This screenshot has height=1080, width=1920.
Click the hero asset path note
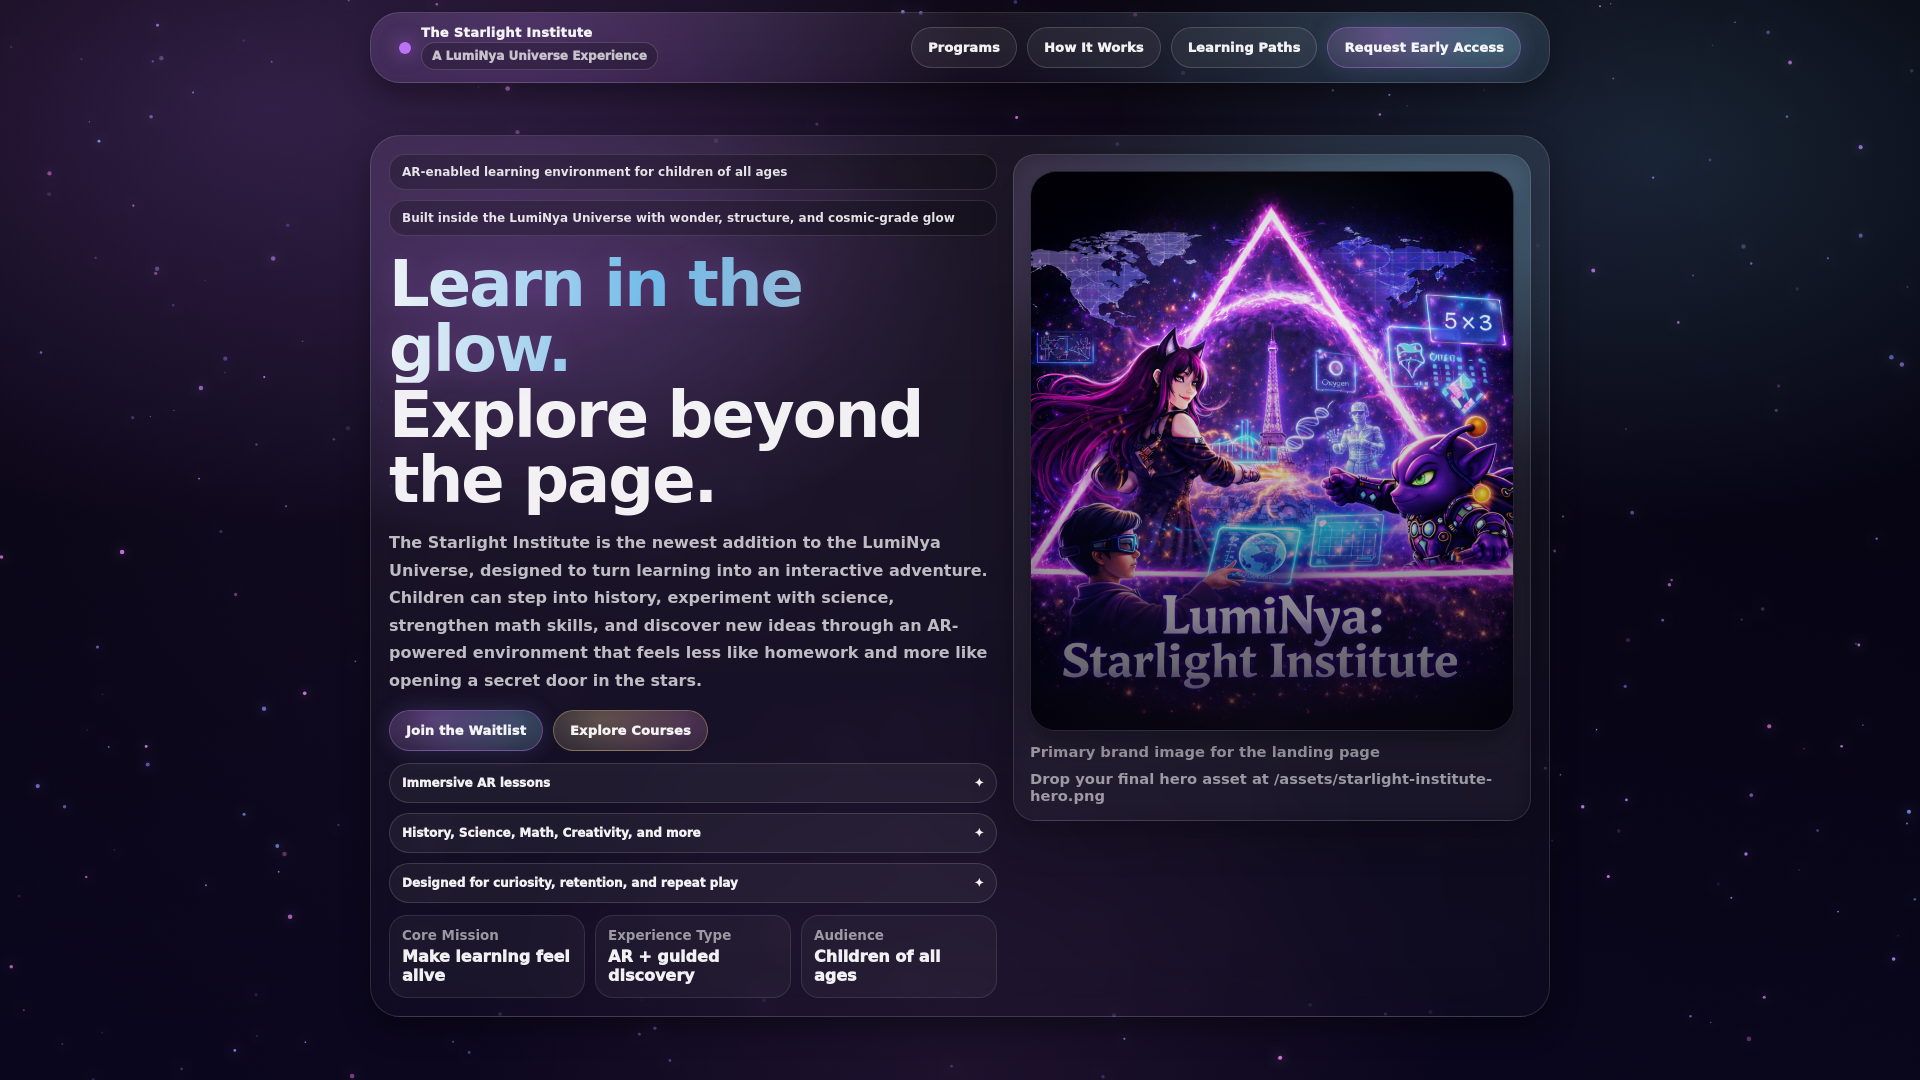point(1260,788)
